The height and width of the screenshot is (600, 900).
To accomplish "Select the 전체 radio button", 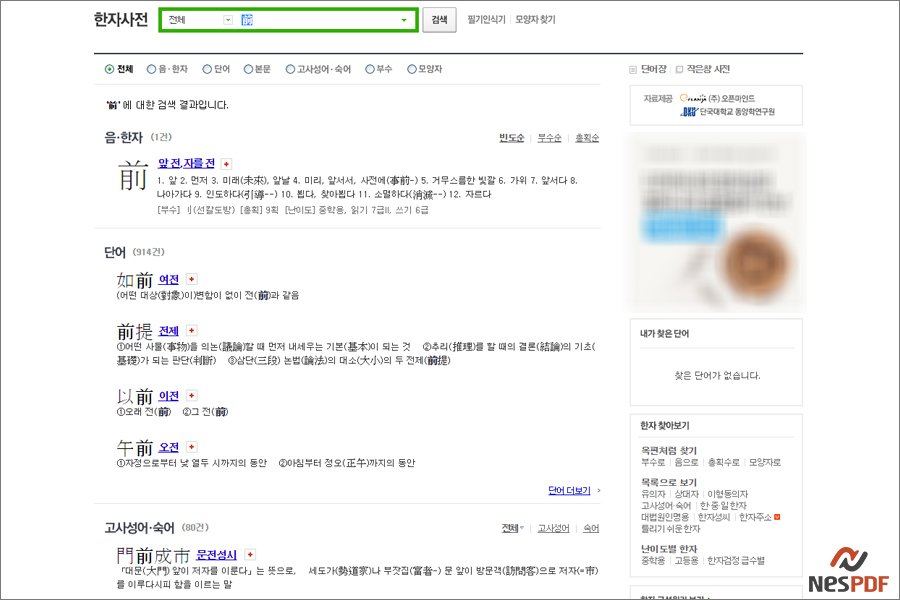I will coord(109,69).
